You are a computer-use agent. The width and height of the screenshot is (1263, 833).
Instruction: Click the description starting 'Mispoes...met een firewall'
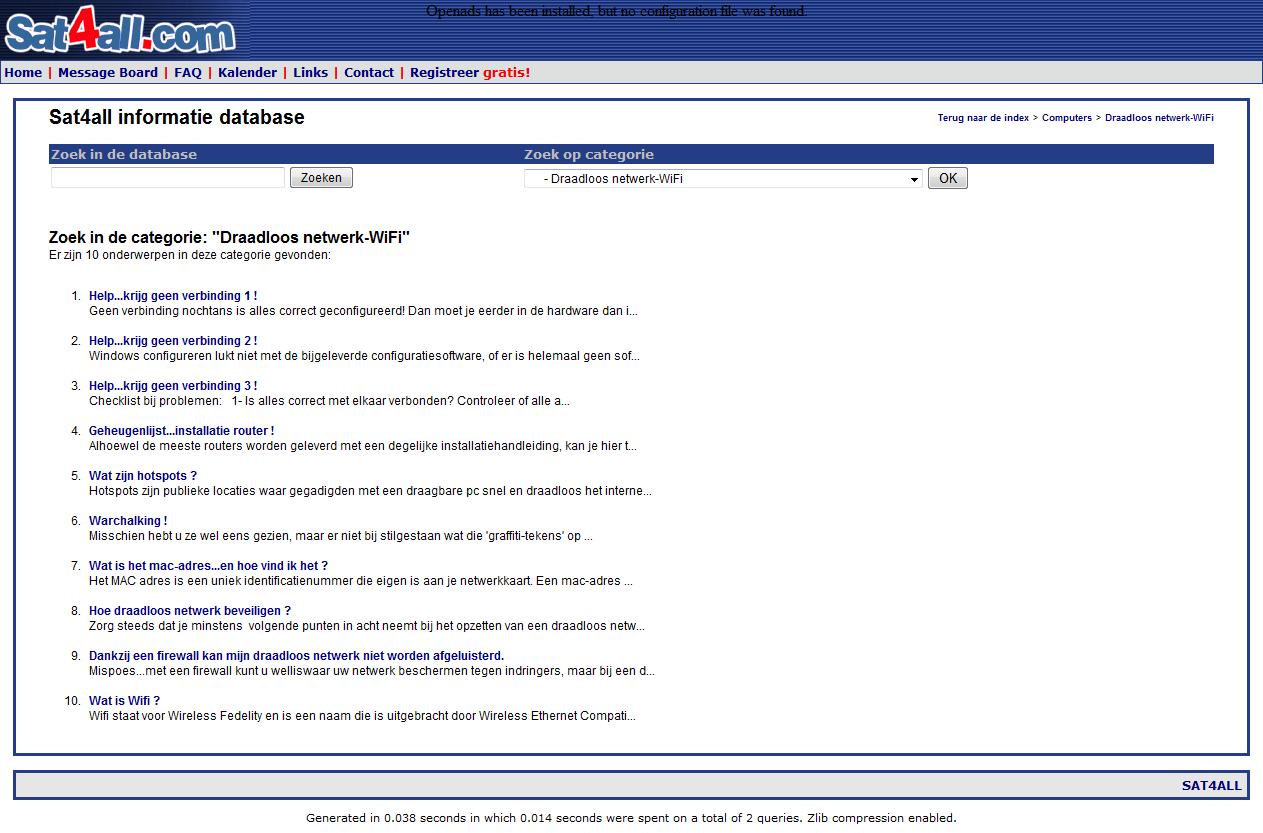[372, 671]
